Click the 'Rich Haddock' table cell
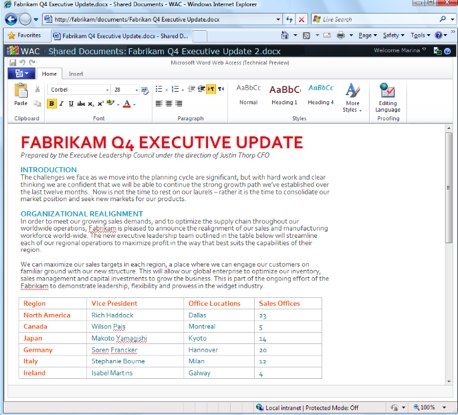This screenshot has height=415, width=458. 135,315
